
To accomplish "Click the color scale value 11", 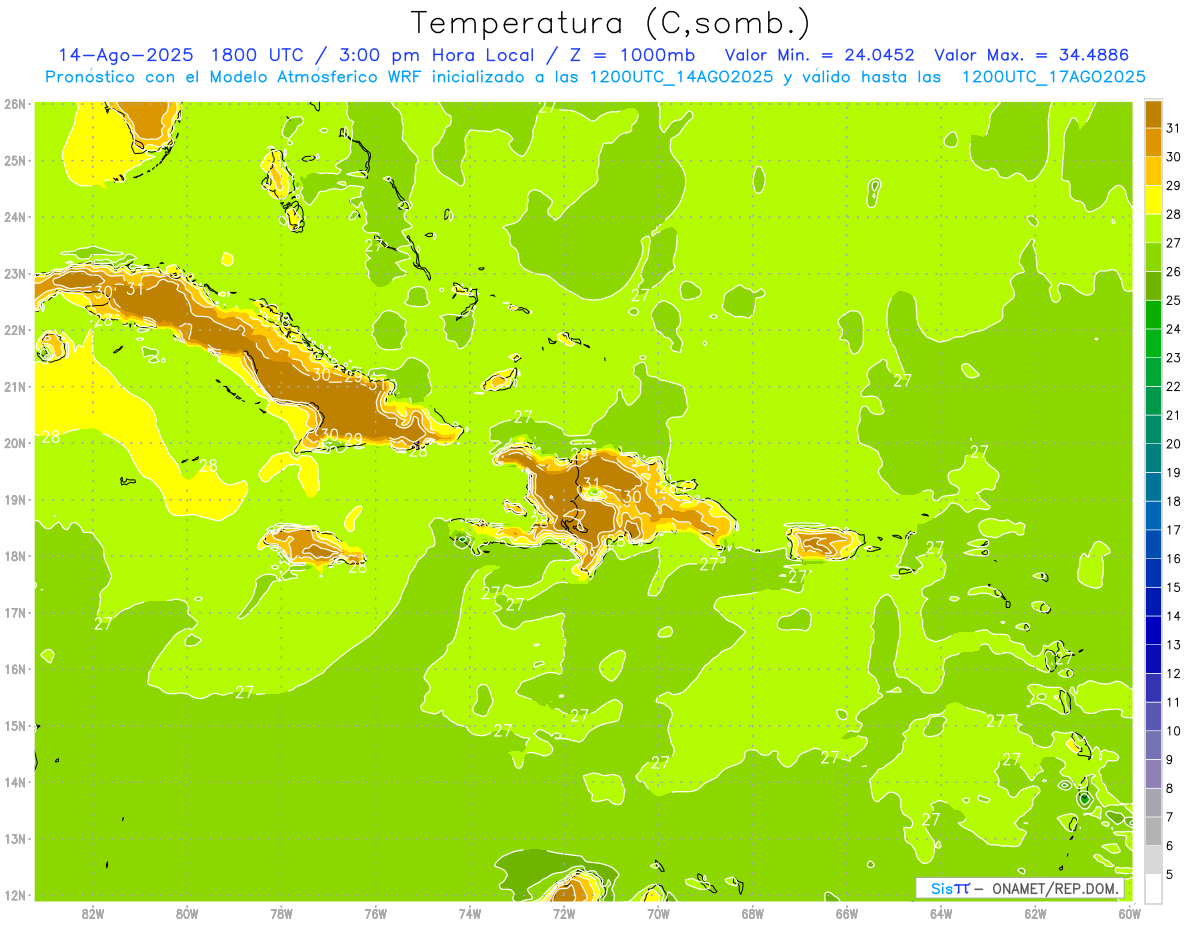I will pyautogui.click(x=1173, y=702).
